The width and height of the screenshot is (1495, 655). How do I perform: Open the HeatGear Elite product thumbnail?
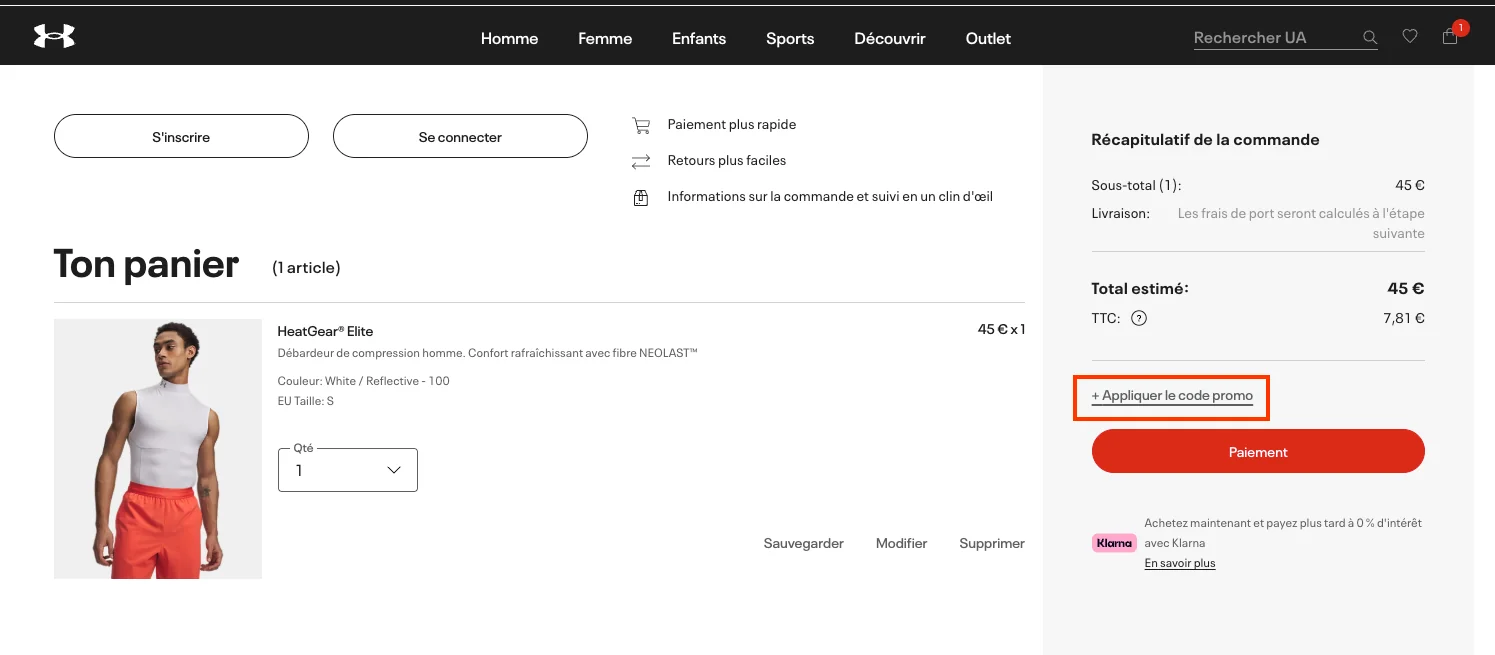coord(158,449)
